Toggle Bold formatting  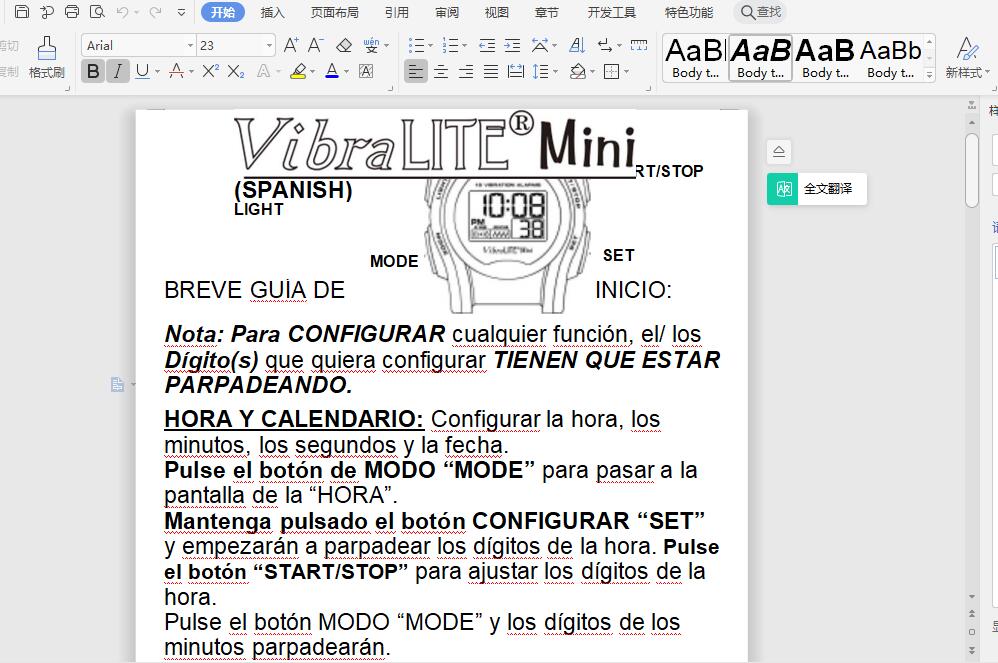93,71
